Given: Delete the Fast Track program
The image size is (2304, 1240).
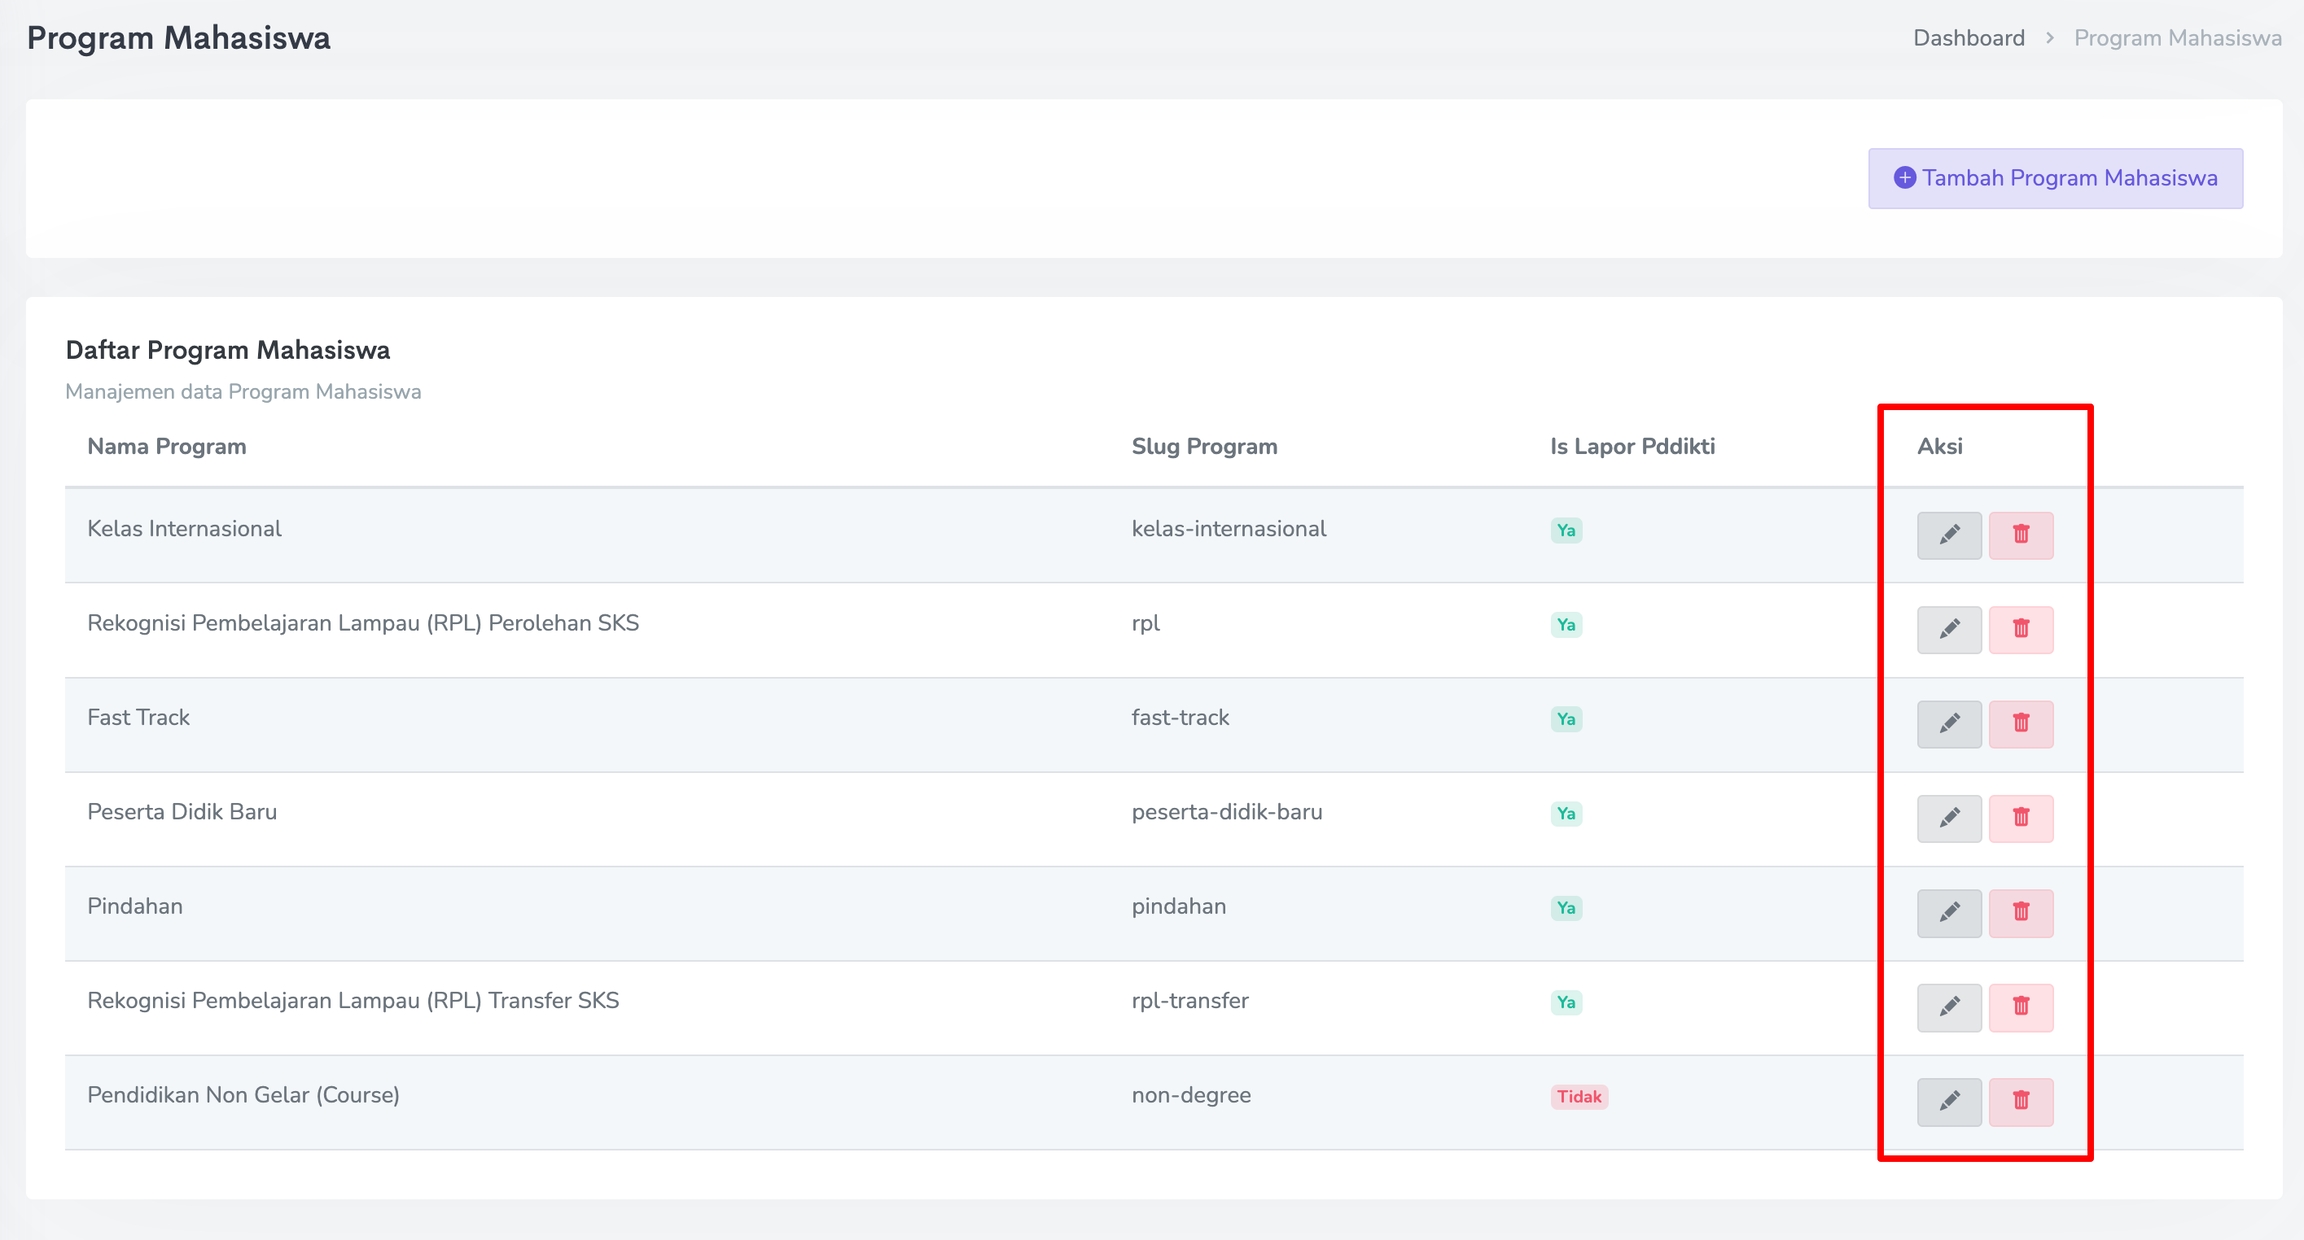Looking at the screenshot, I should (2020, 724).
